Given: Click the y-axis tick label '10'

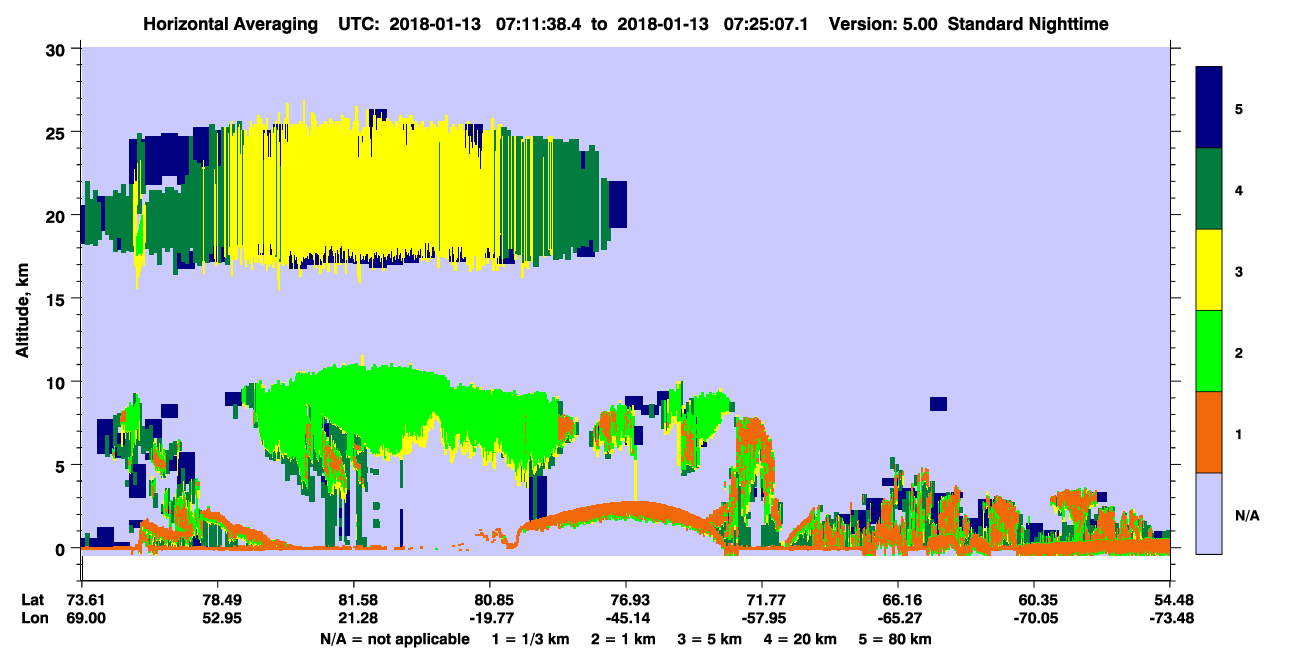Looking at the screenshot, I should coord(58,382).
